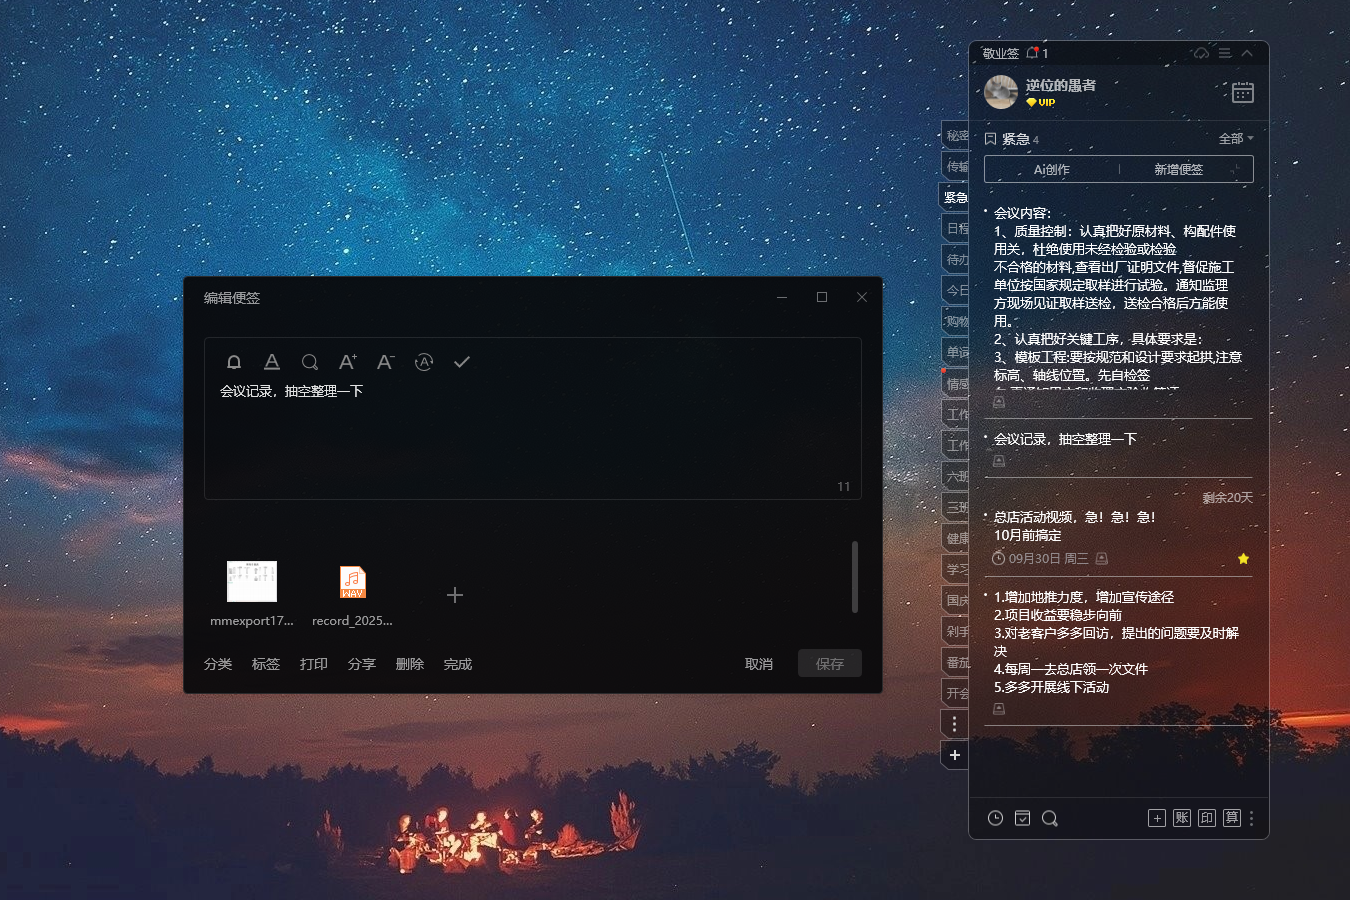Mark note done with the checkmark icon

pos(462,362)
